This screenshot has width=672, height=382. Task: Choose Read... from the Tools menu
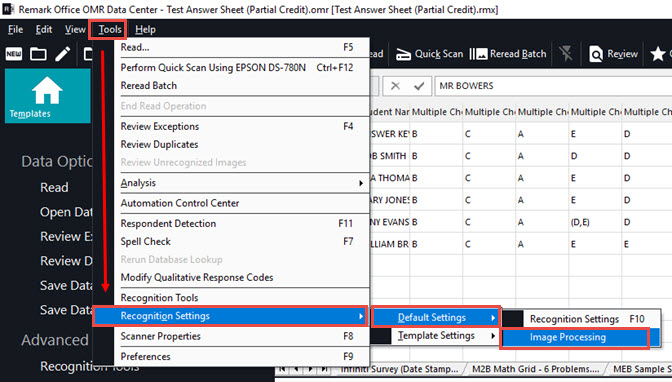pos(241,47)
